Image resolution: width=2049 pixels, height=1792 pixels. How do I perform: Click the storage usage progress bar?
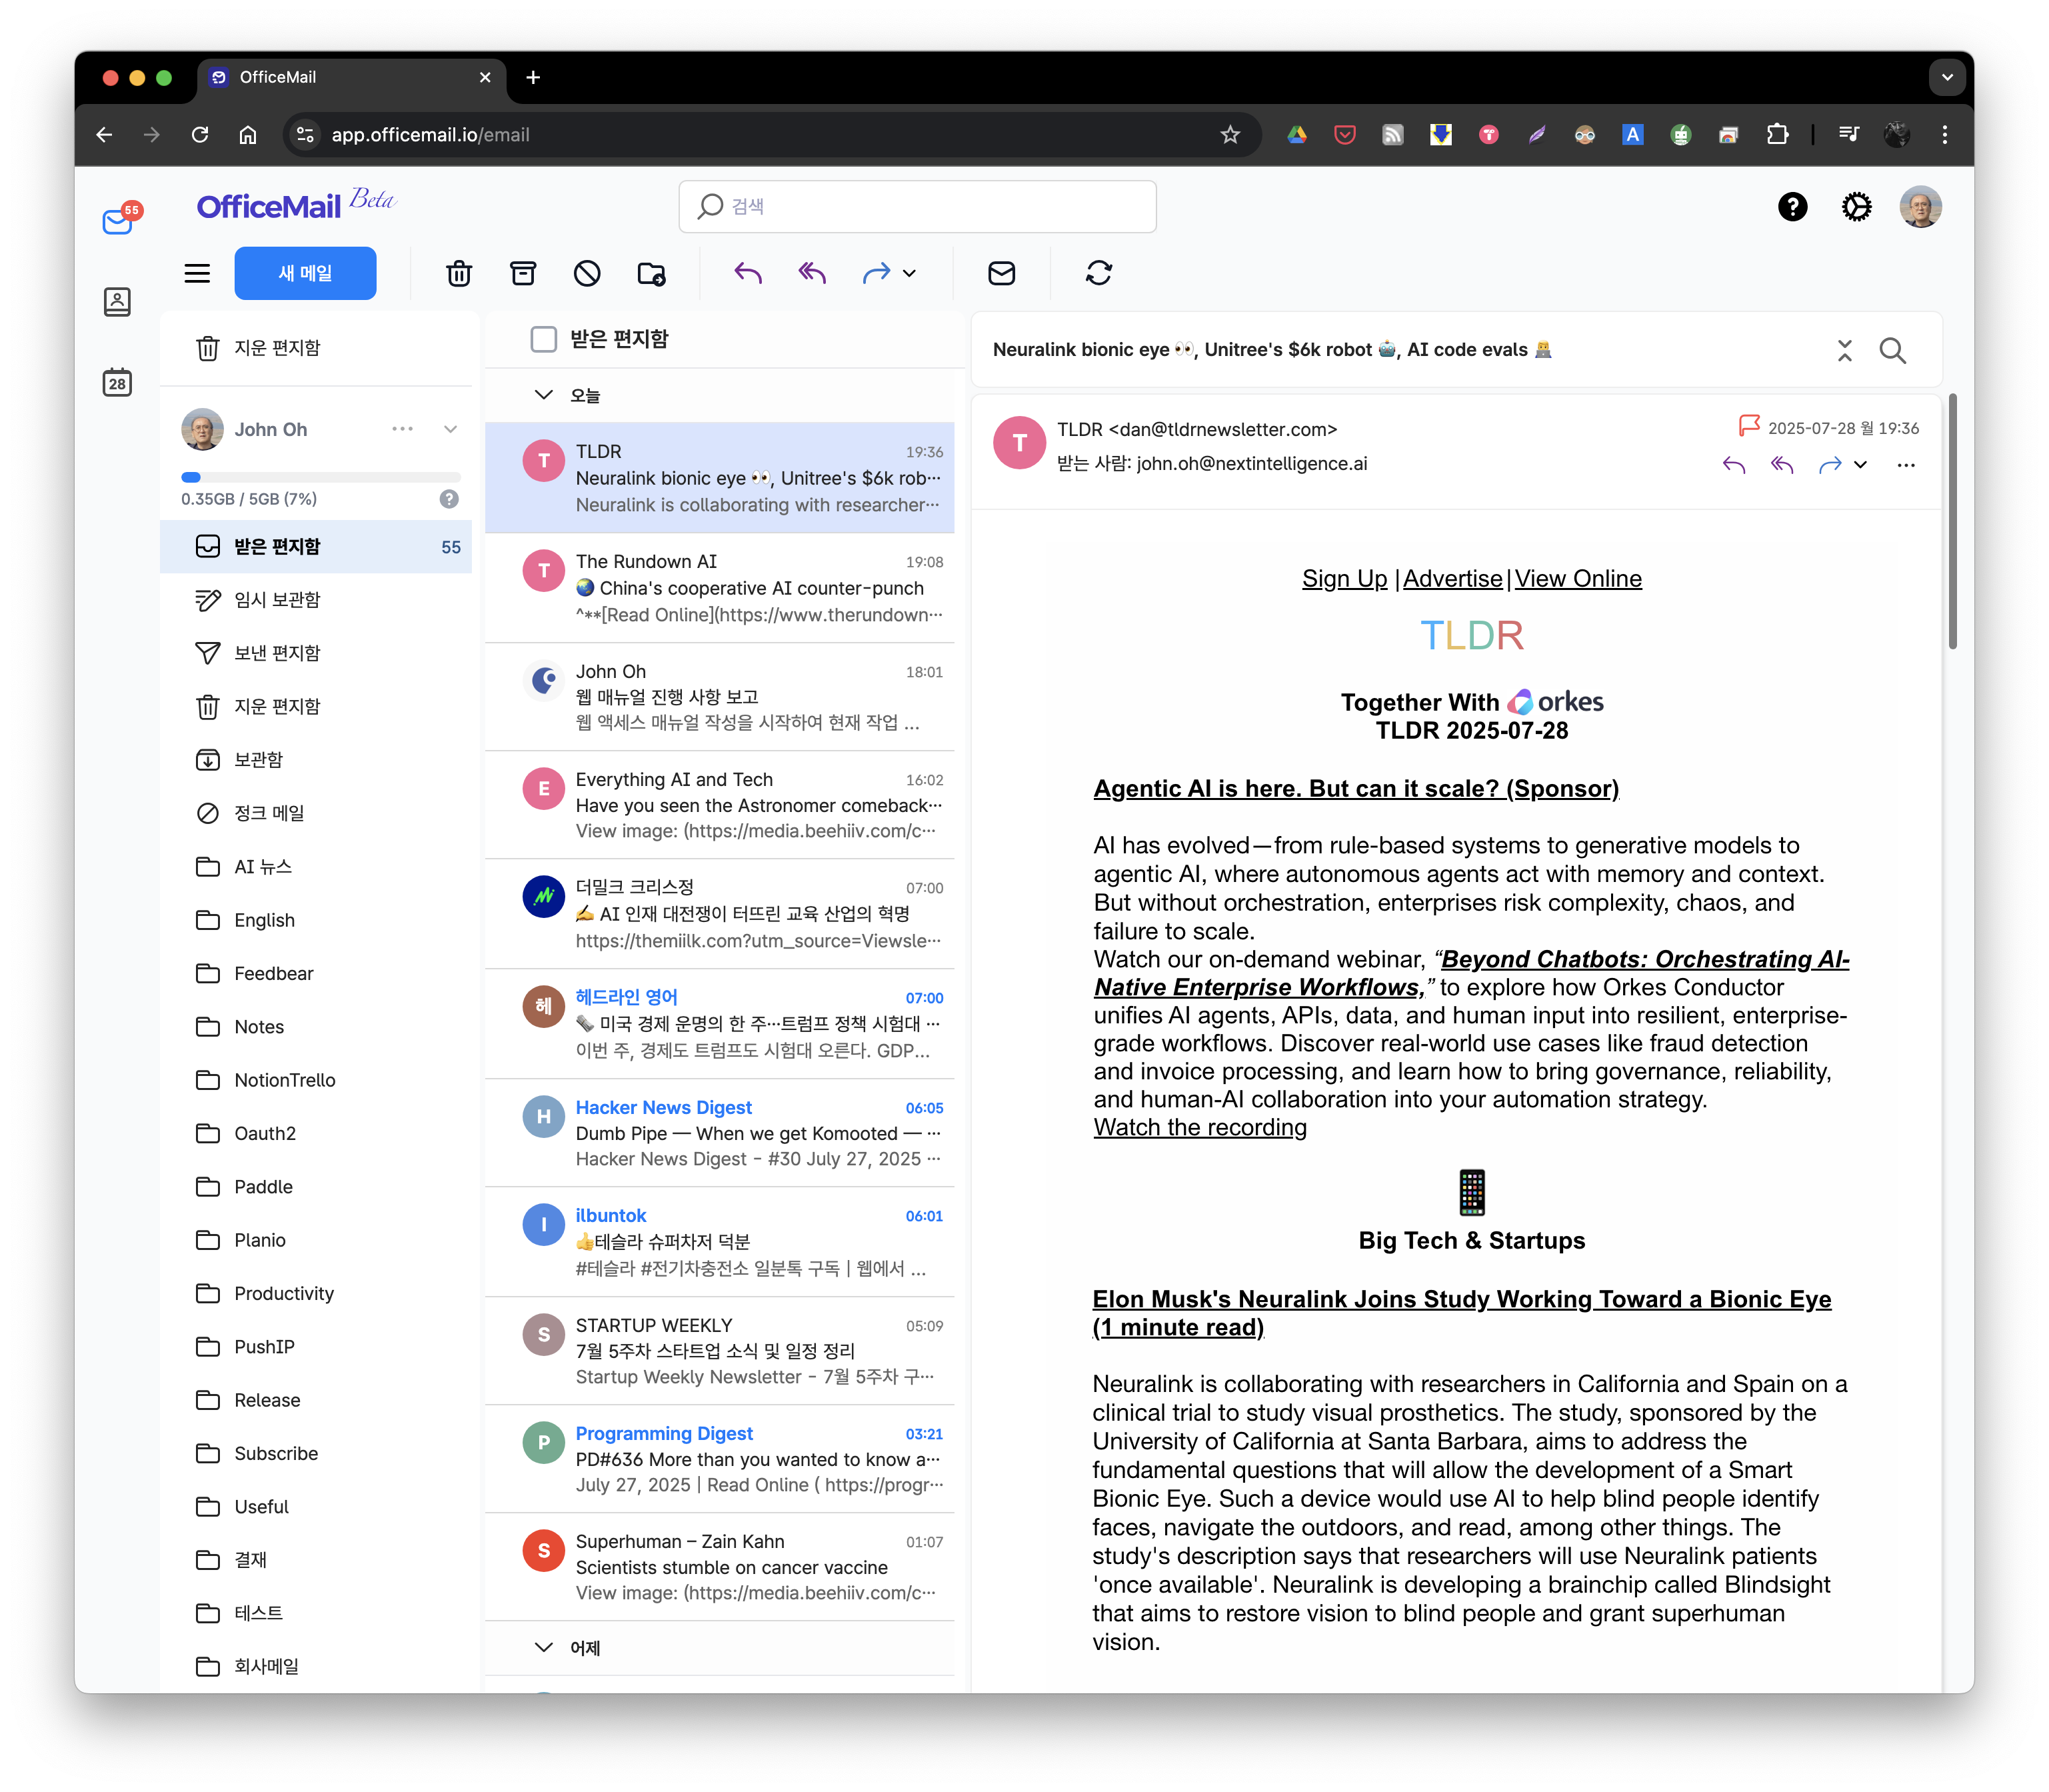pyautogui.click(x=320, y=477)
